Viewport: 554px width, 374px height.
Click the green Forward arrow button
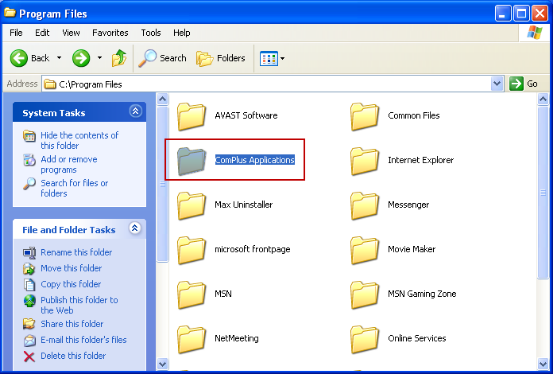coord(81,58)
